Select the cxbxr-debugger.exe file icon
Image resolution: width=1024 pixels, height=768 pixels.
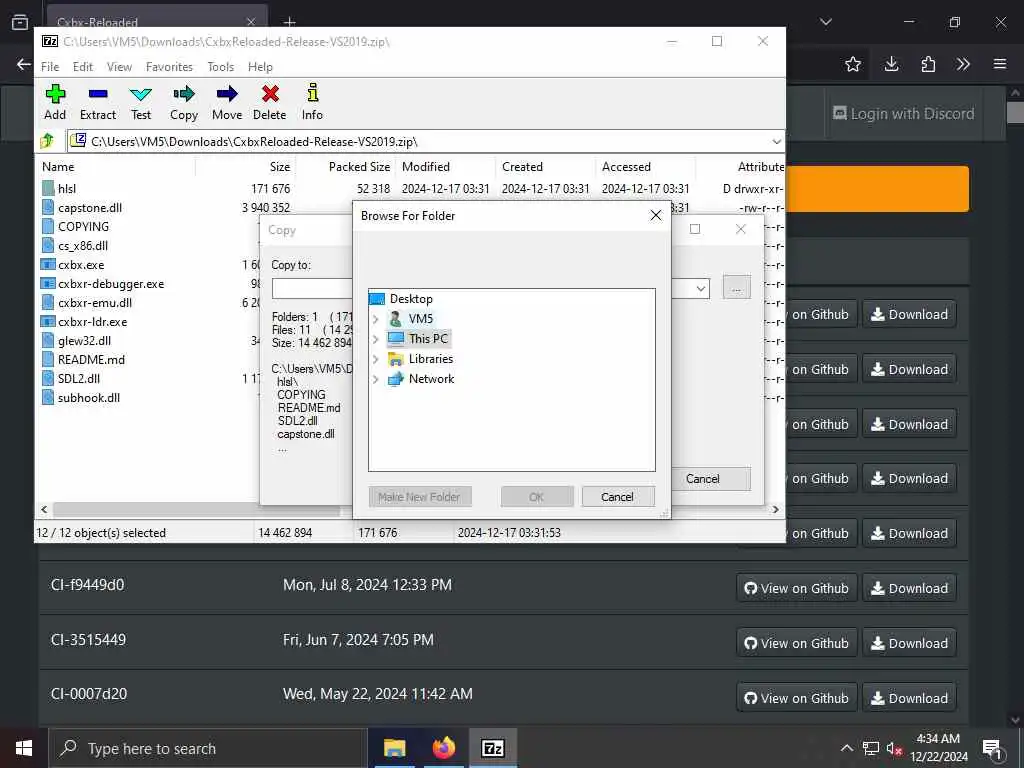coord(48,283)
